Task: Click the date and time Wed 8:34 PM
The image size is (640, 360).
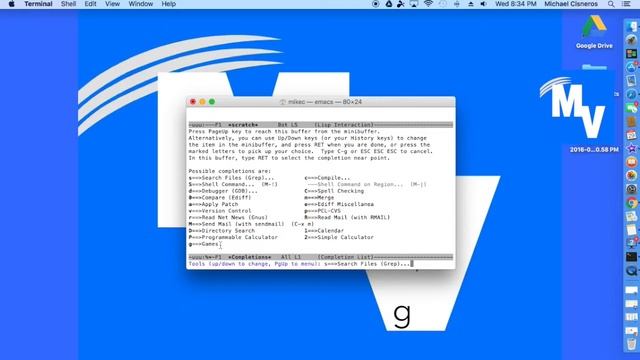Action: (x=516, y=4)
